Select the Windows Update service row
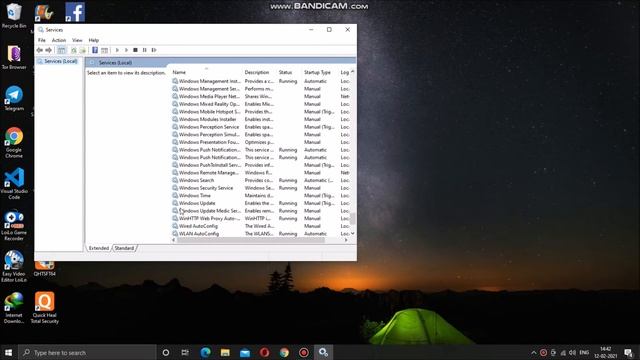 [260, 203]
